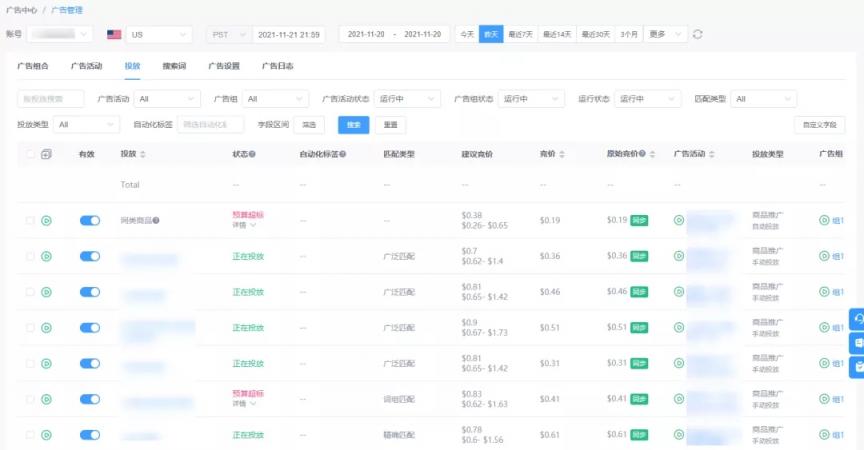Click the ad group play icon in the $0.31 row
Image resolution: width=864 pixels, height=450 pixels.
point(824,364)
